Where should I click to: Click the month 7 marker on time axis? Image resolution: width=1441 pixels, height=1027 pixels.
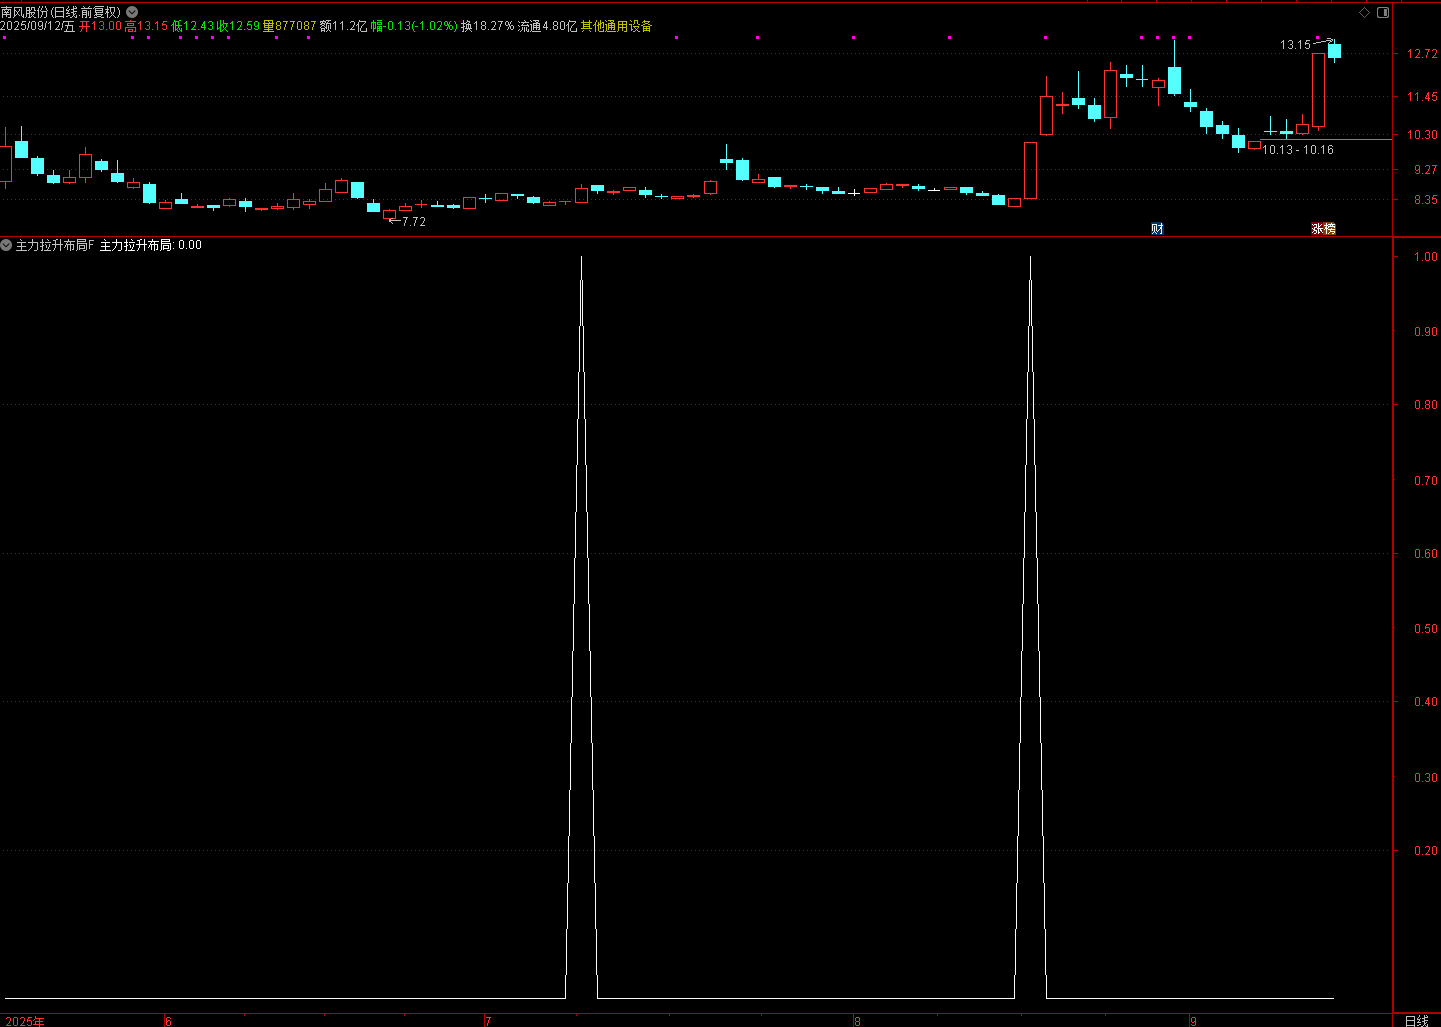click(488, 1021)
